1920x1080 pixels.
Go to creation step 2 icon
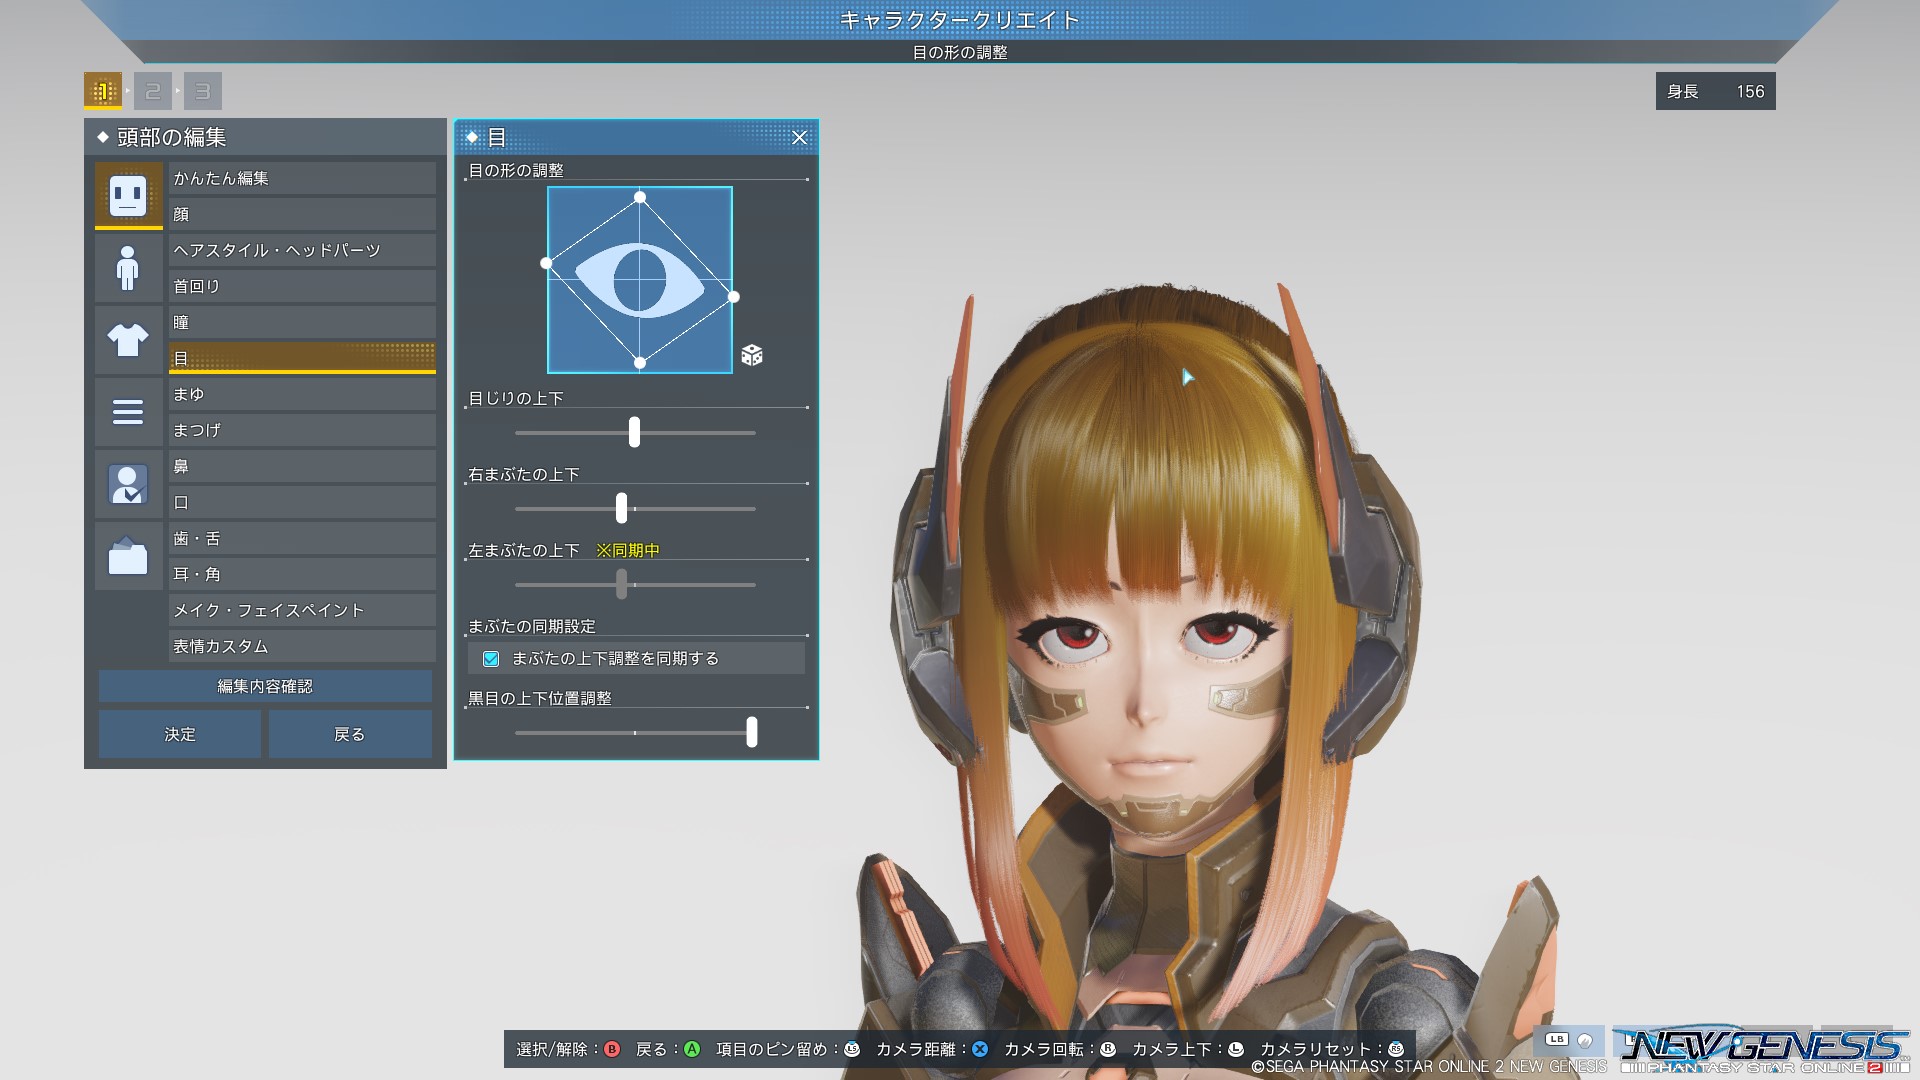point(153,91)
